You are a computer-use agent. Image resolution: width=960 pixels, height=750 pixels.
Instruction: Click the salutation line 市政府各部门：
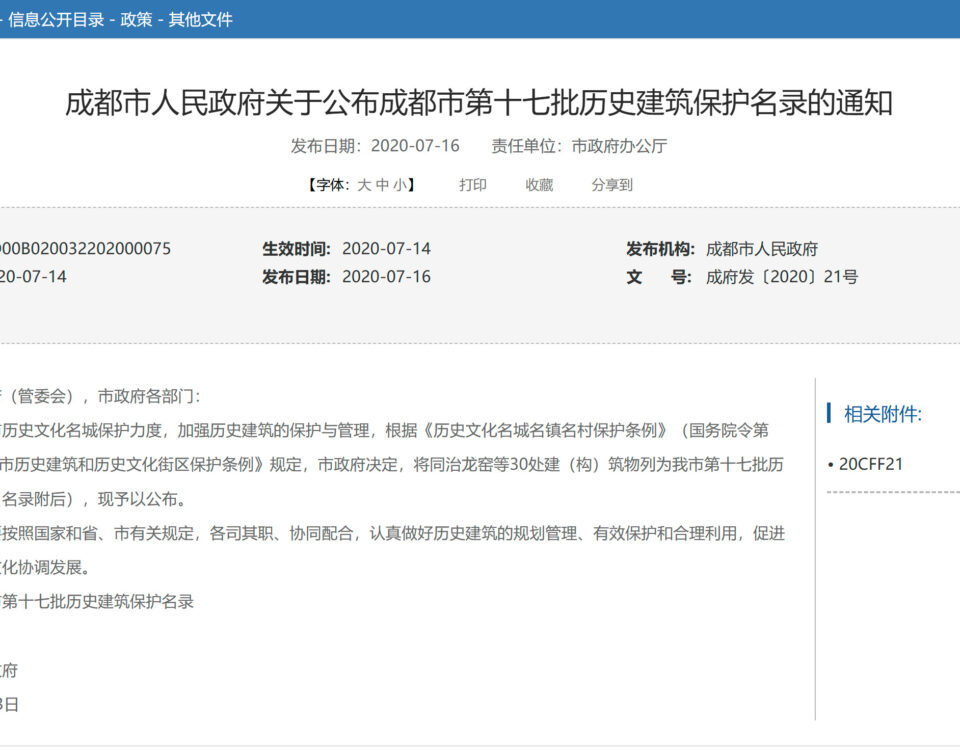100,396
